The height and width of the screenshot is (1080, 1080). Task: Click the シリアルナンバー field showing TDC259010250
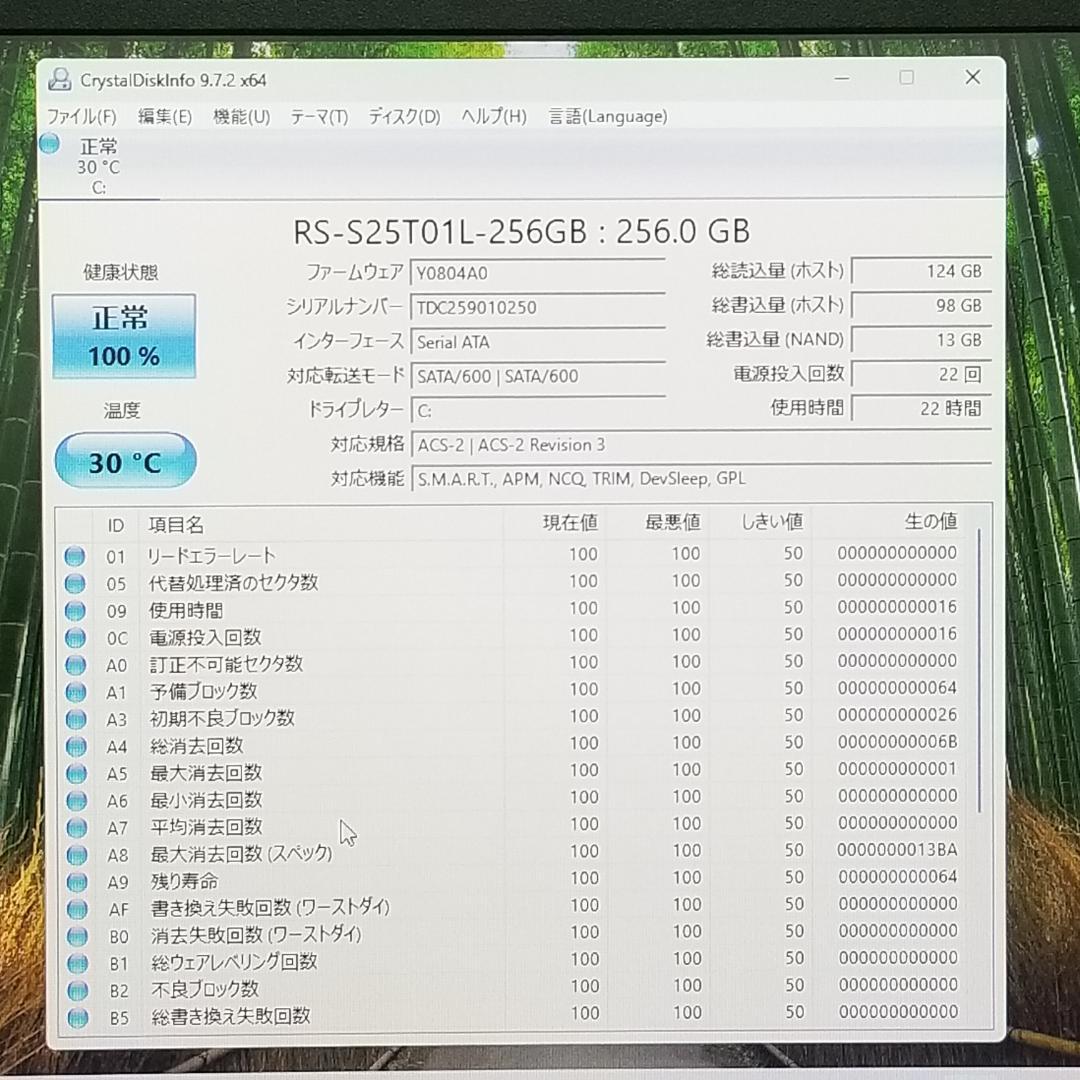(538, 307)
